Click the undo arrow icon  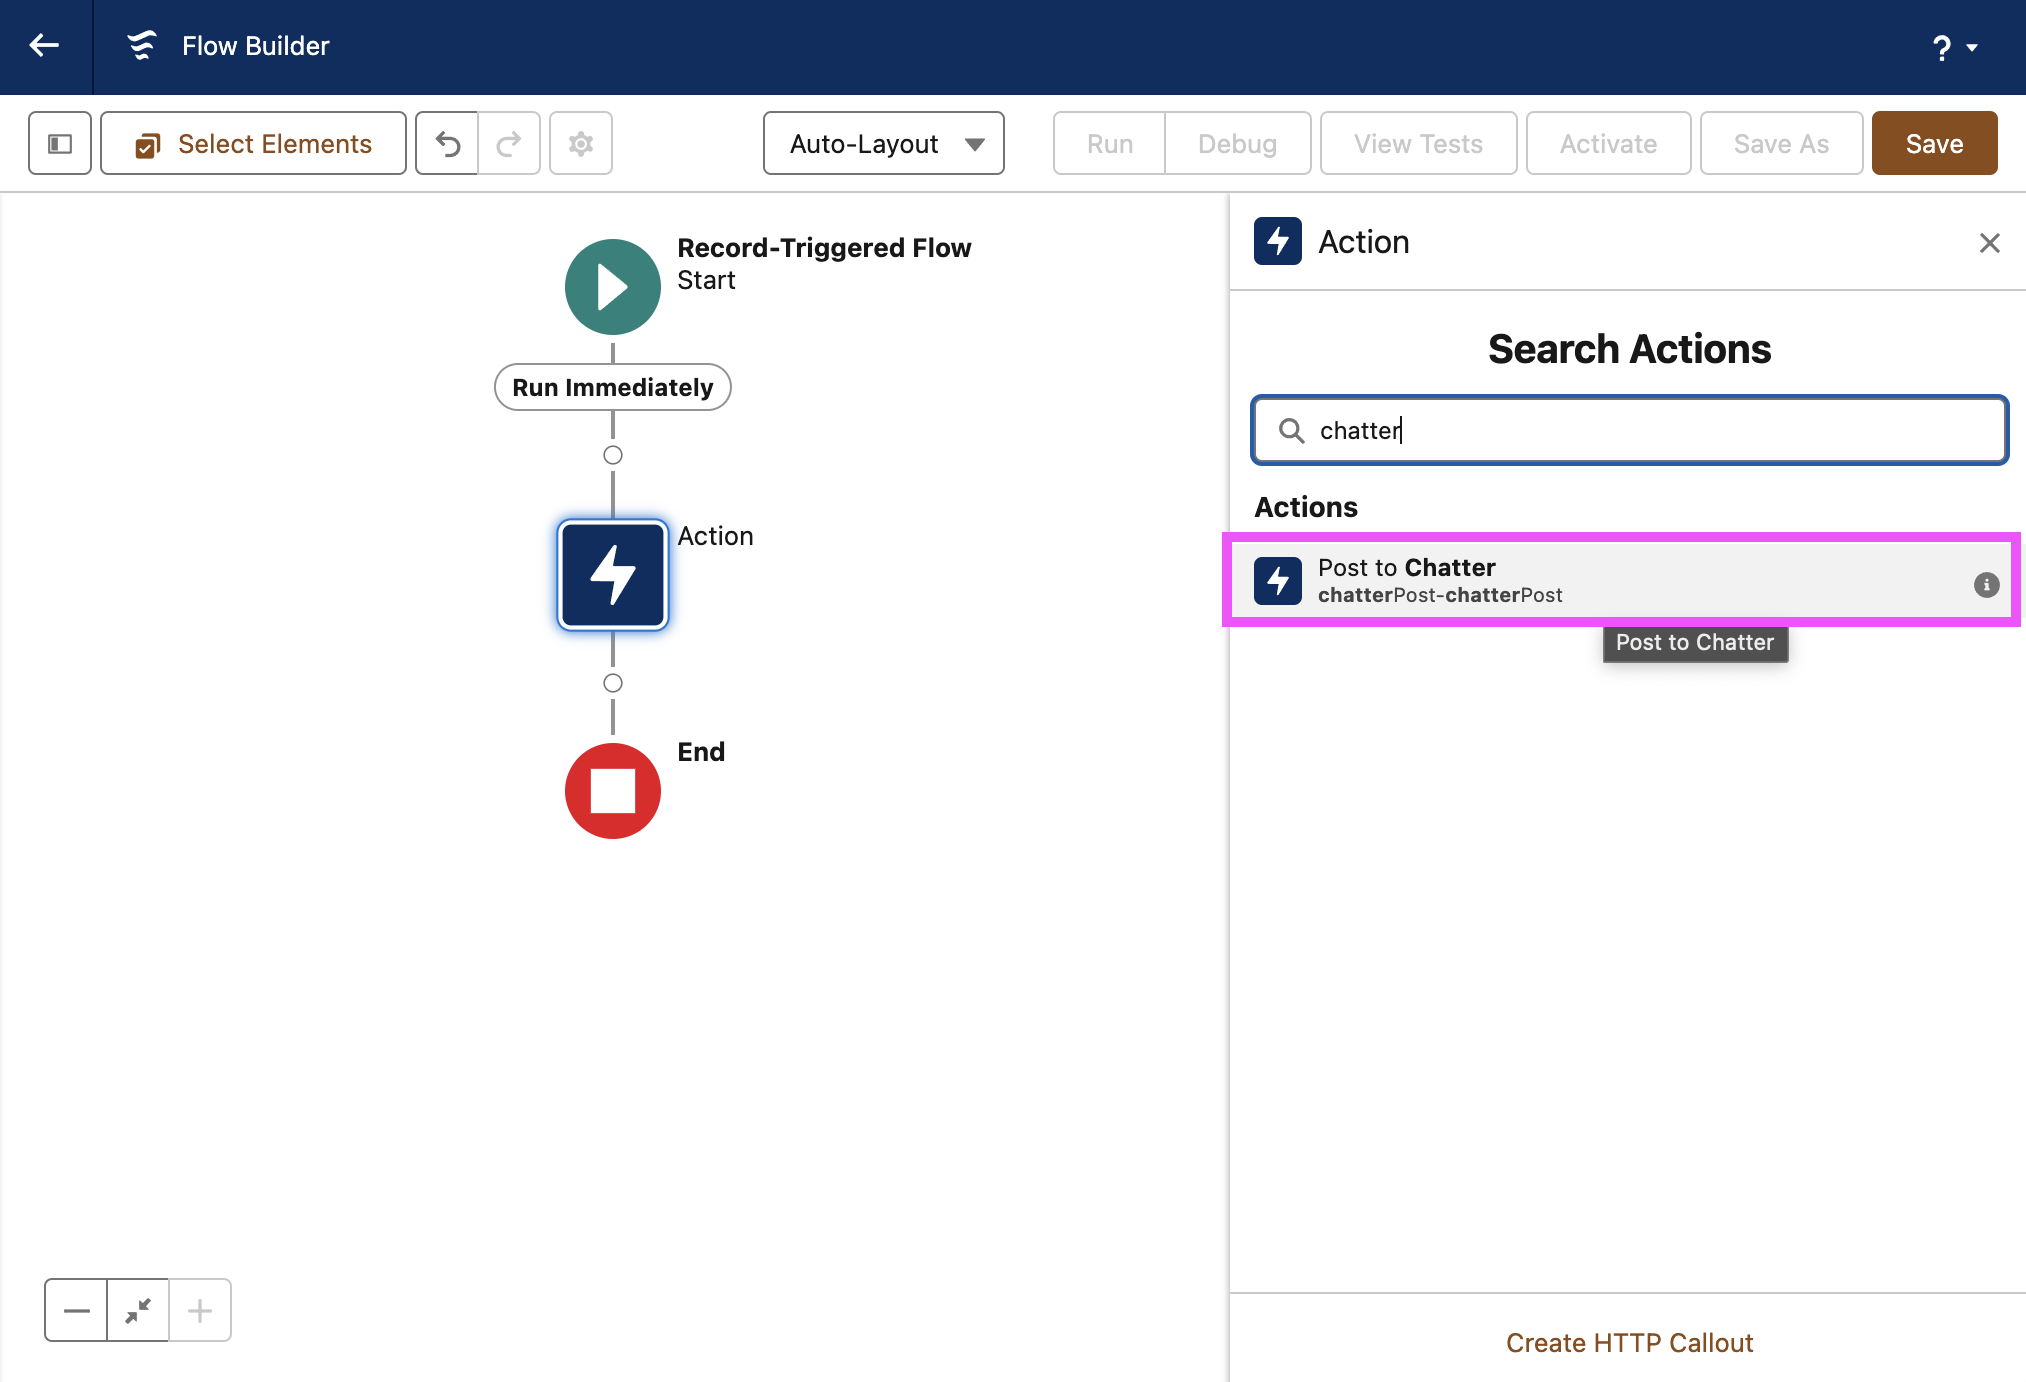point(447,144)
